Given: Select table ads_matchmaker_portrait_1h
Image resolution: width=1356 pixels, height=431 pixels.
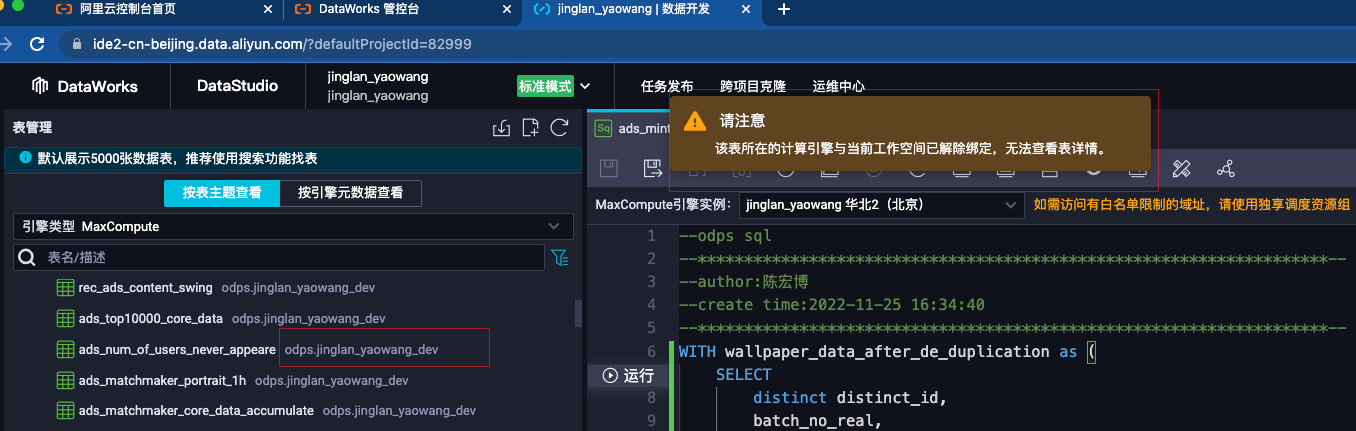Looking at the screenshot, I should 162,381.
